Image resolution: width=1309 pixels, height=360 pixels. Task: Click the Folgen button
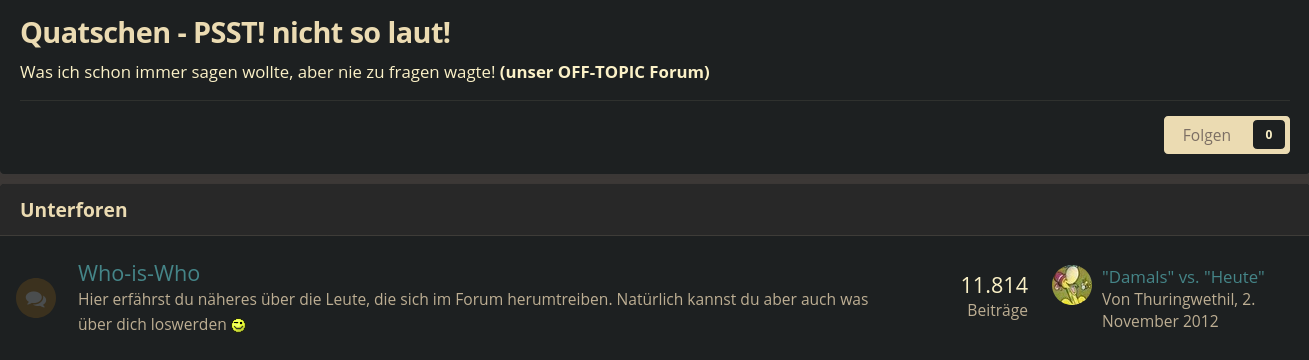(x=1226, y=135)
